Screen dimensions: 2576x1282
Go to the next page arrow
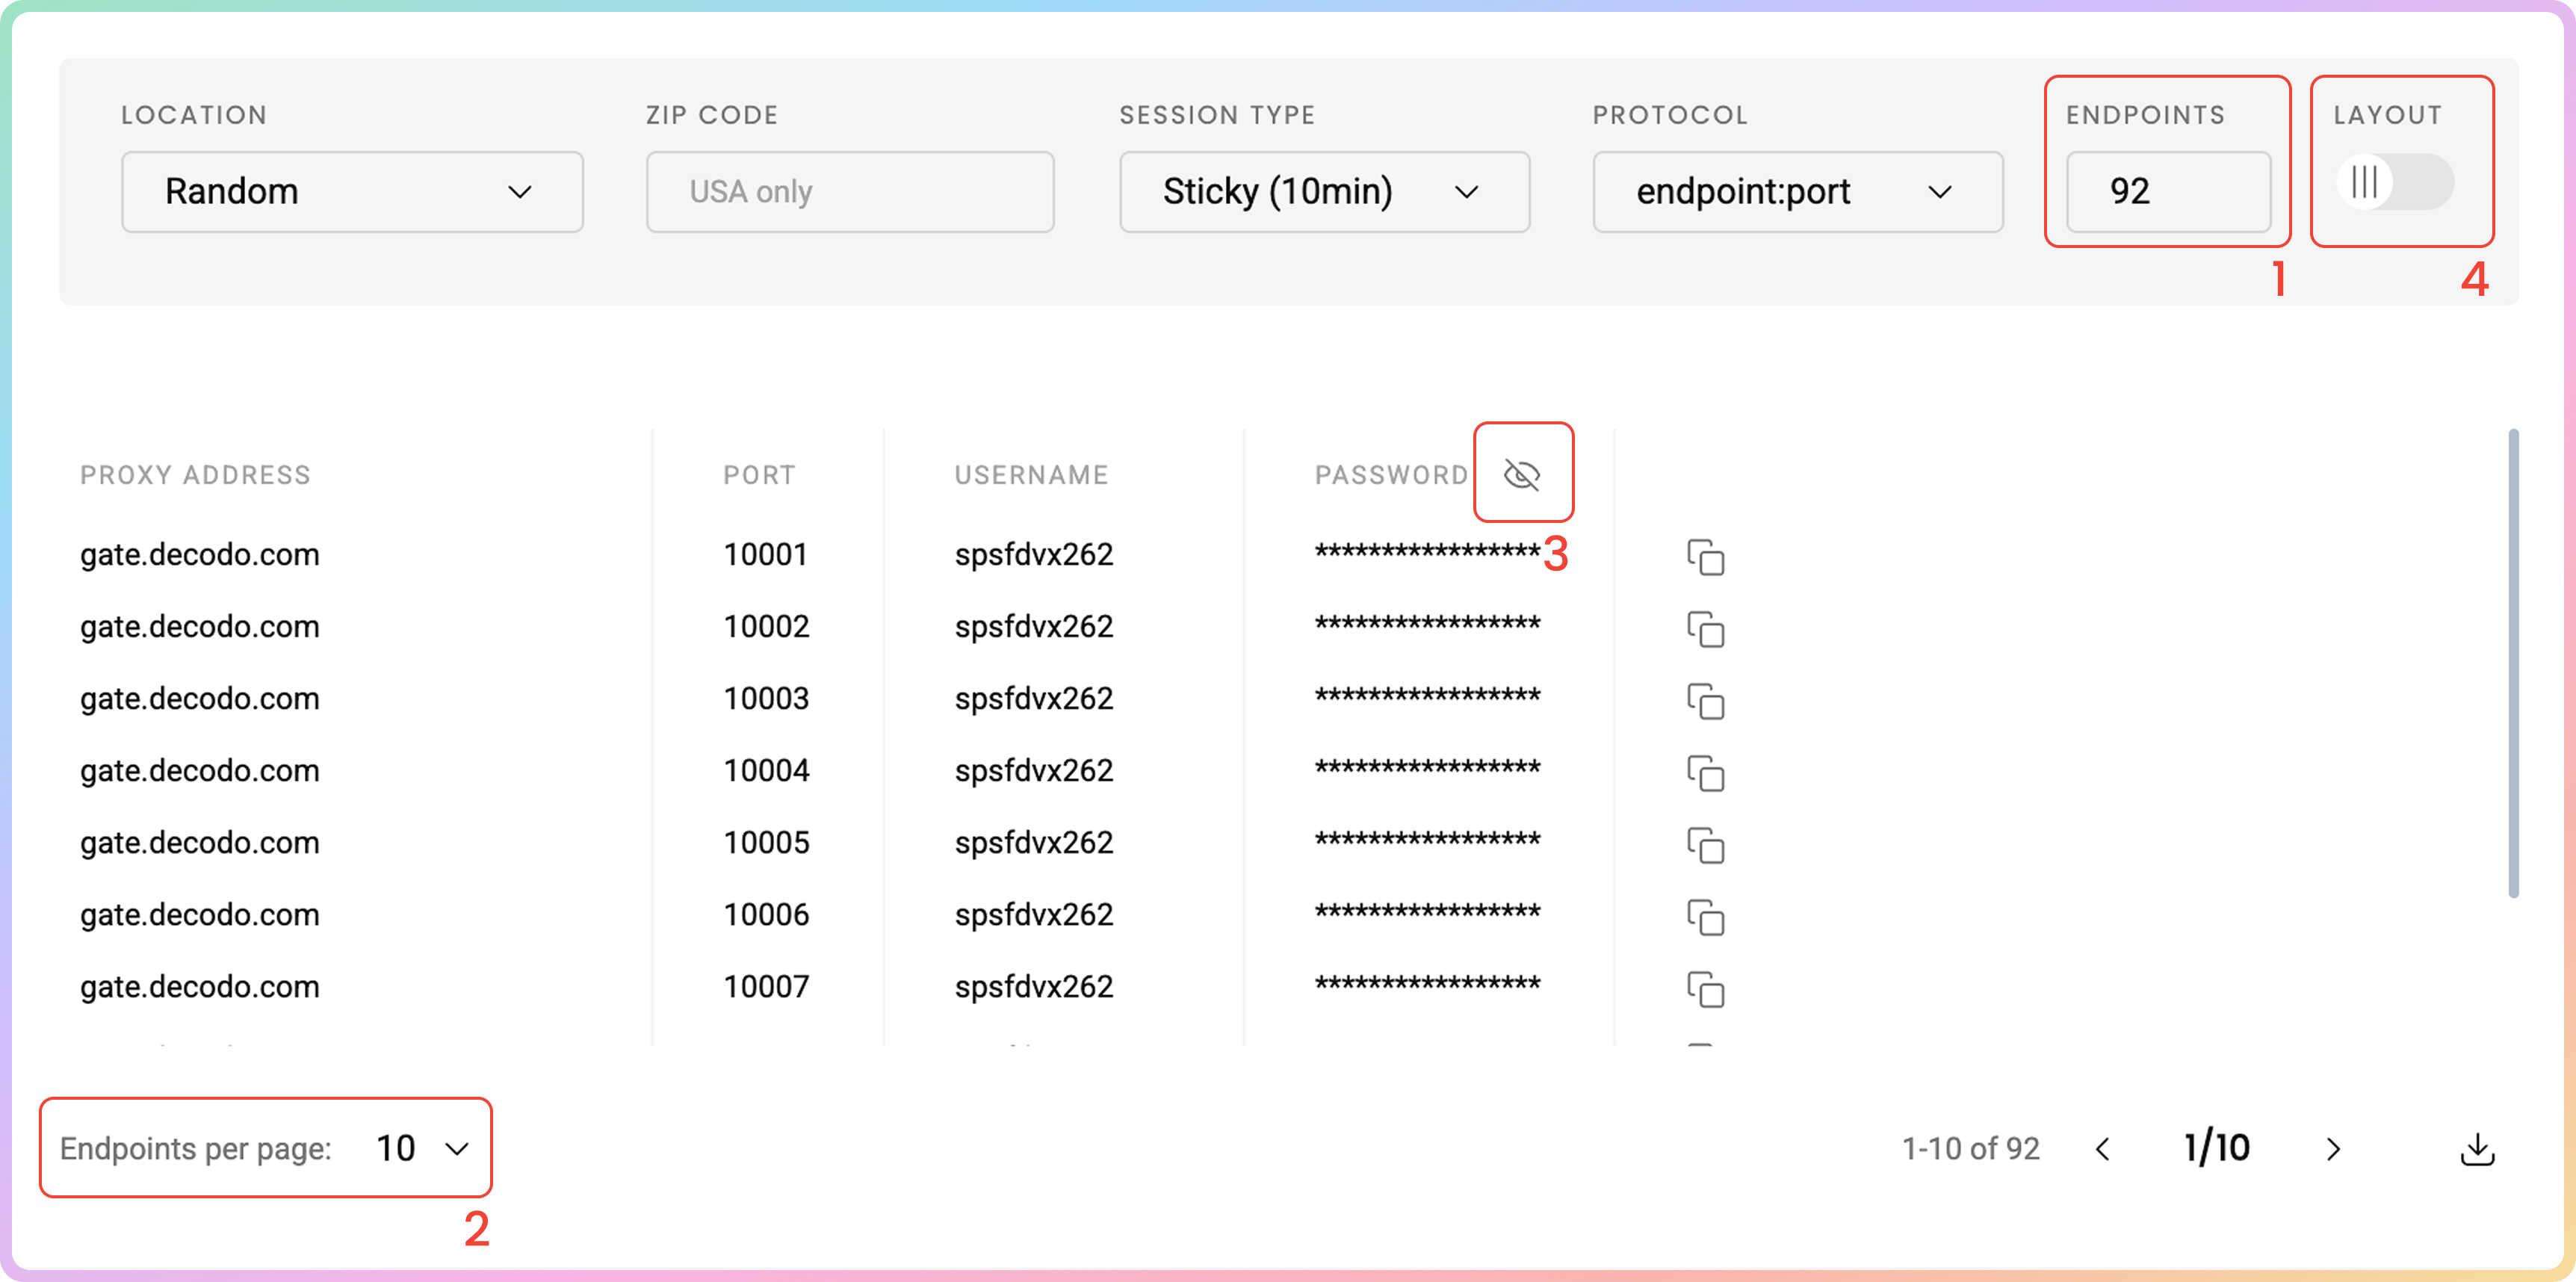point(2333,1149)
